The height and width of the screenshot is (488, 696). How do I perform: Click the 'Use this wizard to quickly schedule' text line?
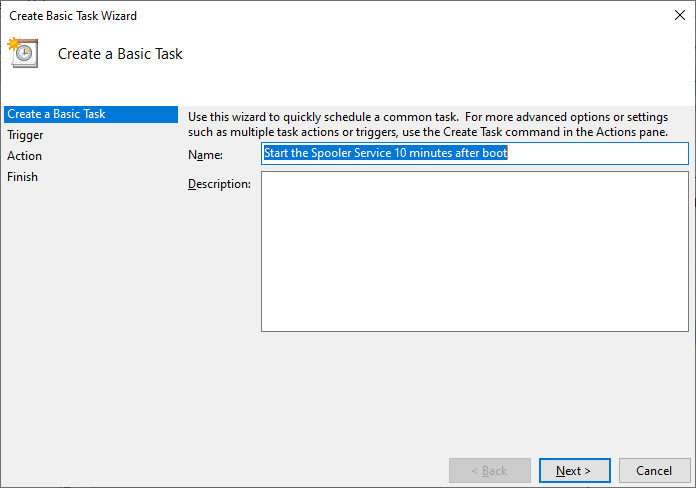pyautogui.click(x=428, y=117)
